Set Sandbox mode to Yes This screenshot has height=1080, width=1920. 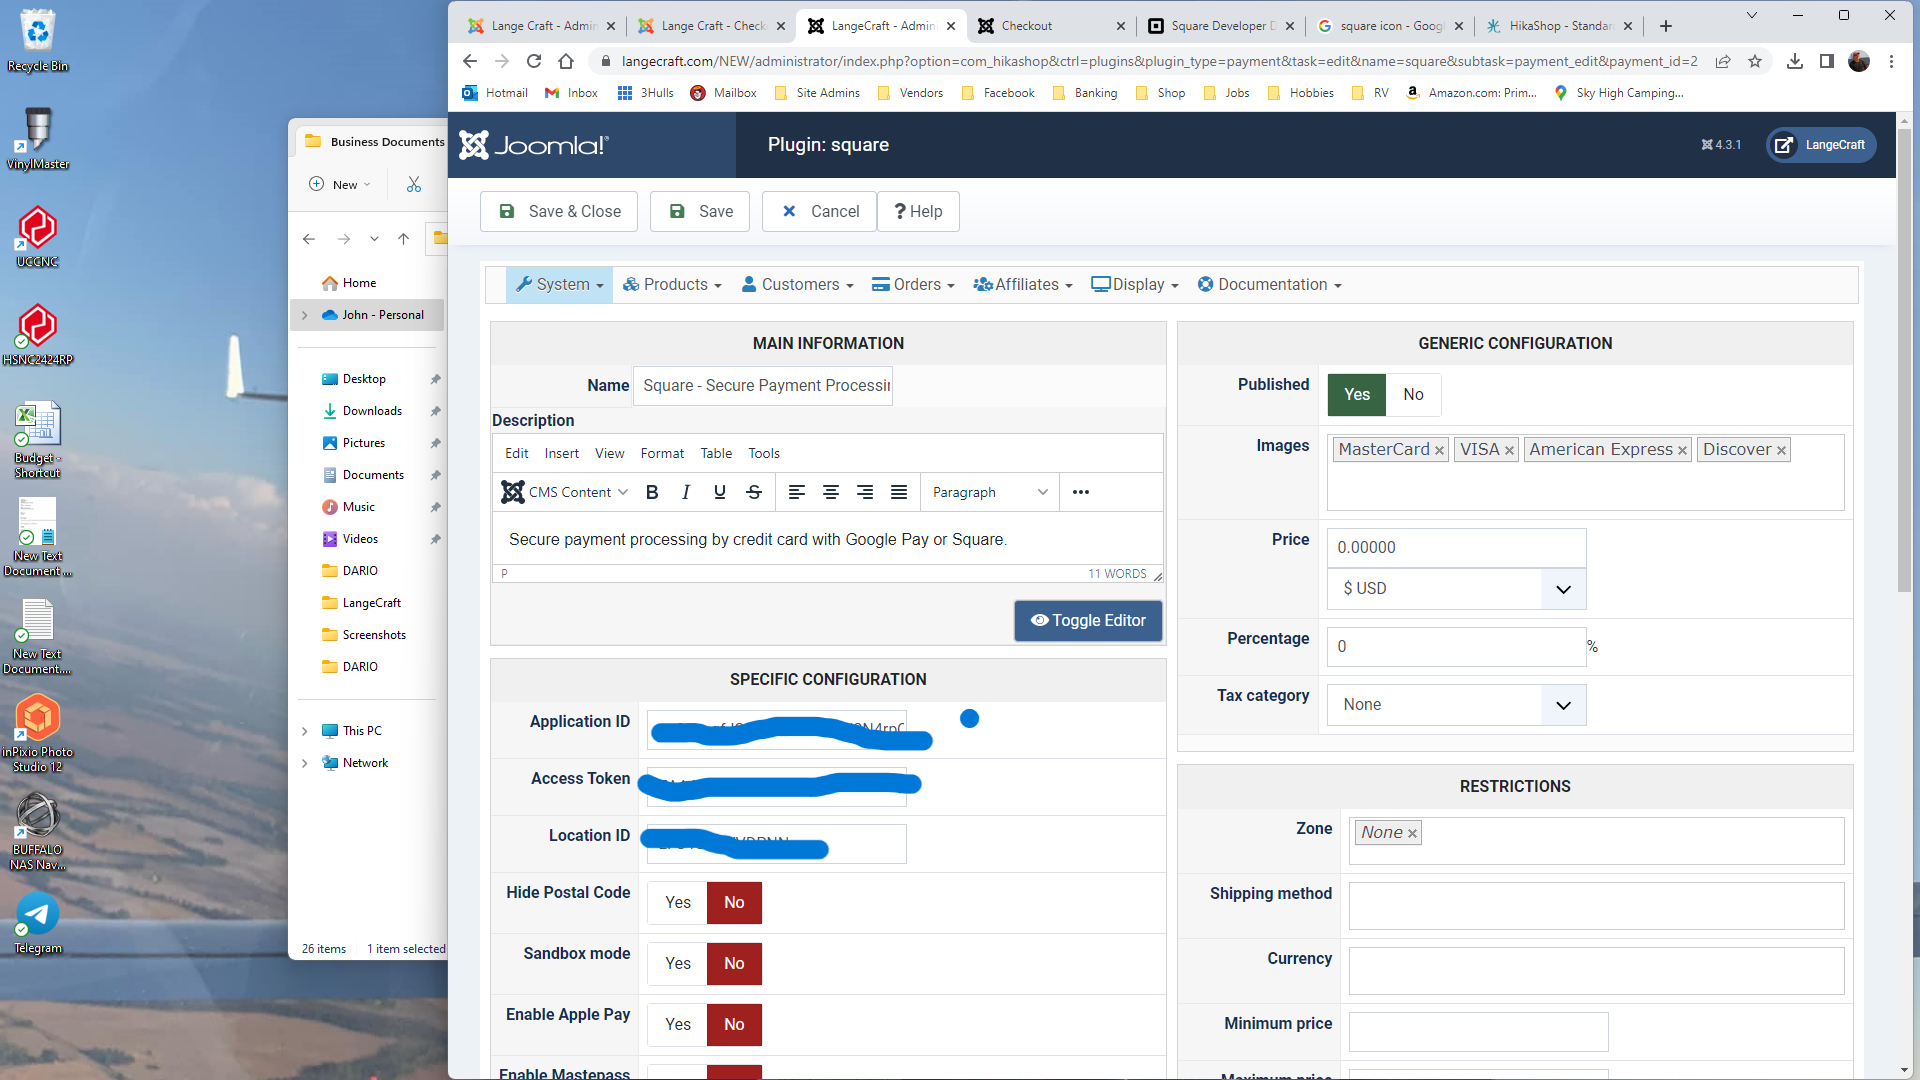(x=678, y=963)
